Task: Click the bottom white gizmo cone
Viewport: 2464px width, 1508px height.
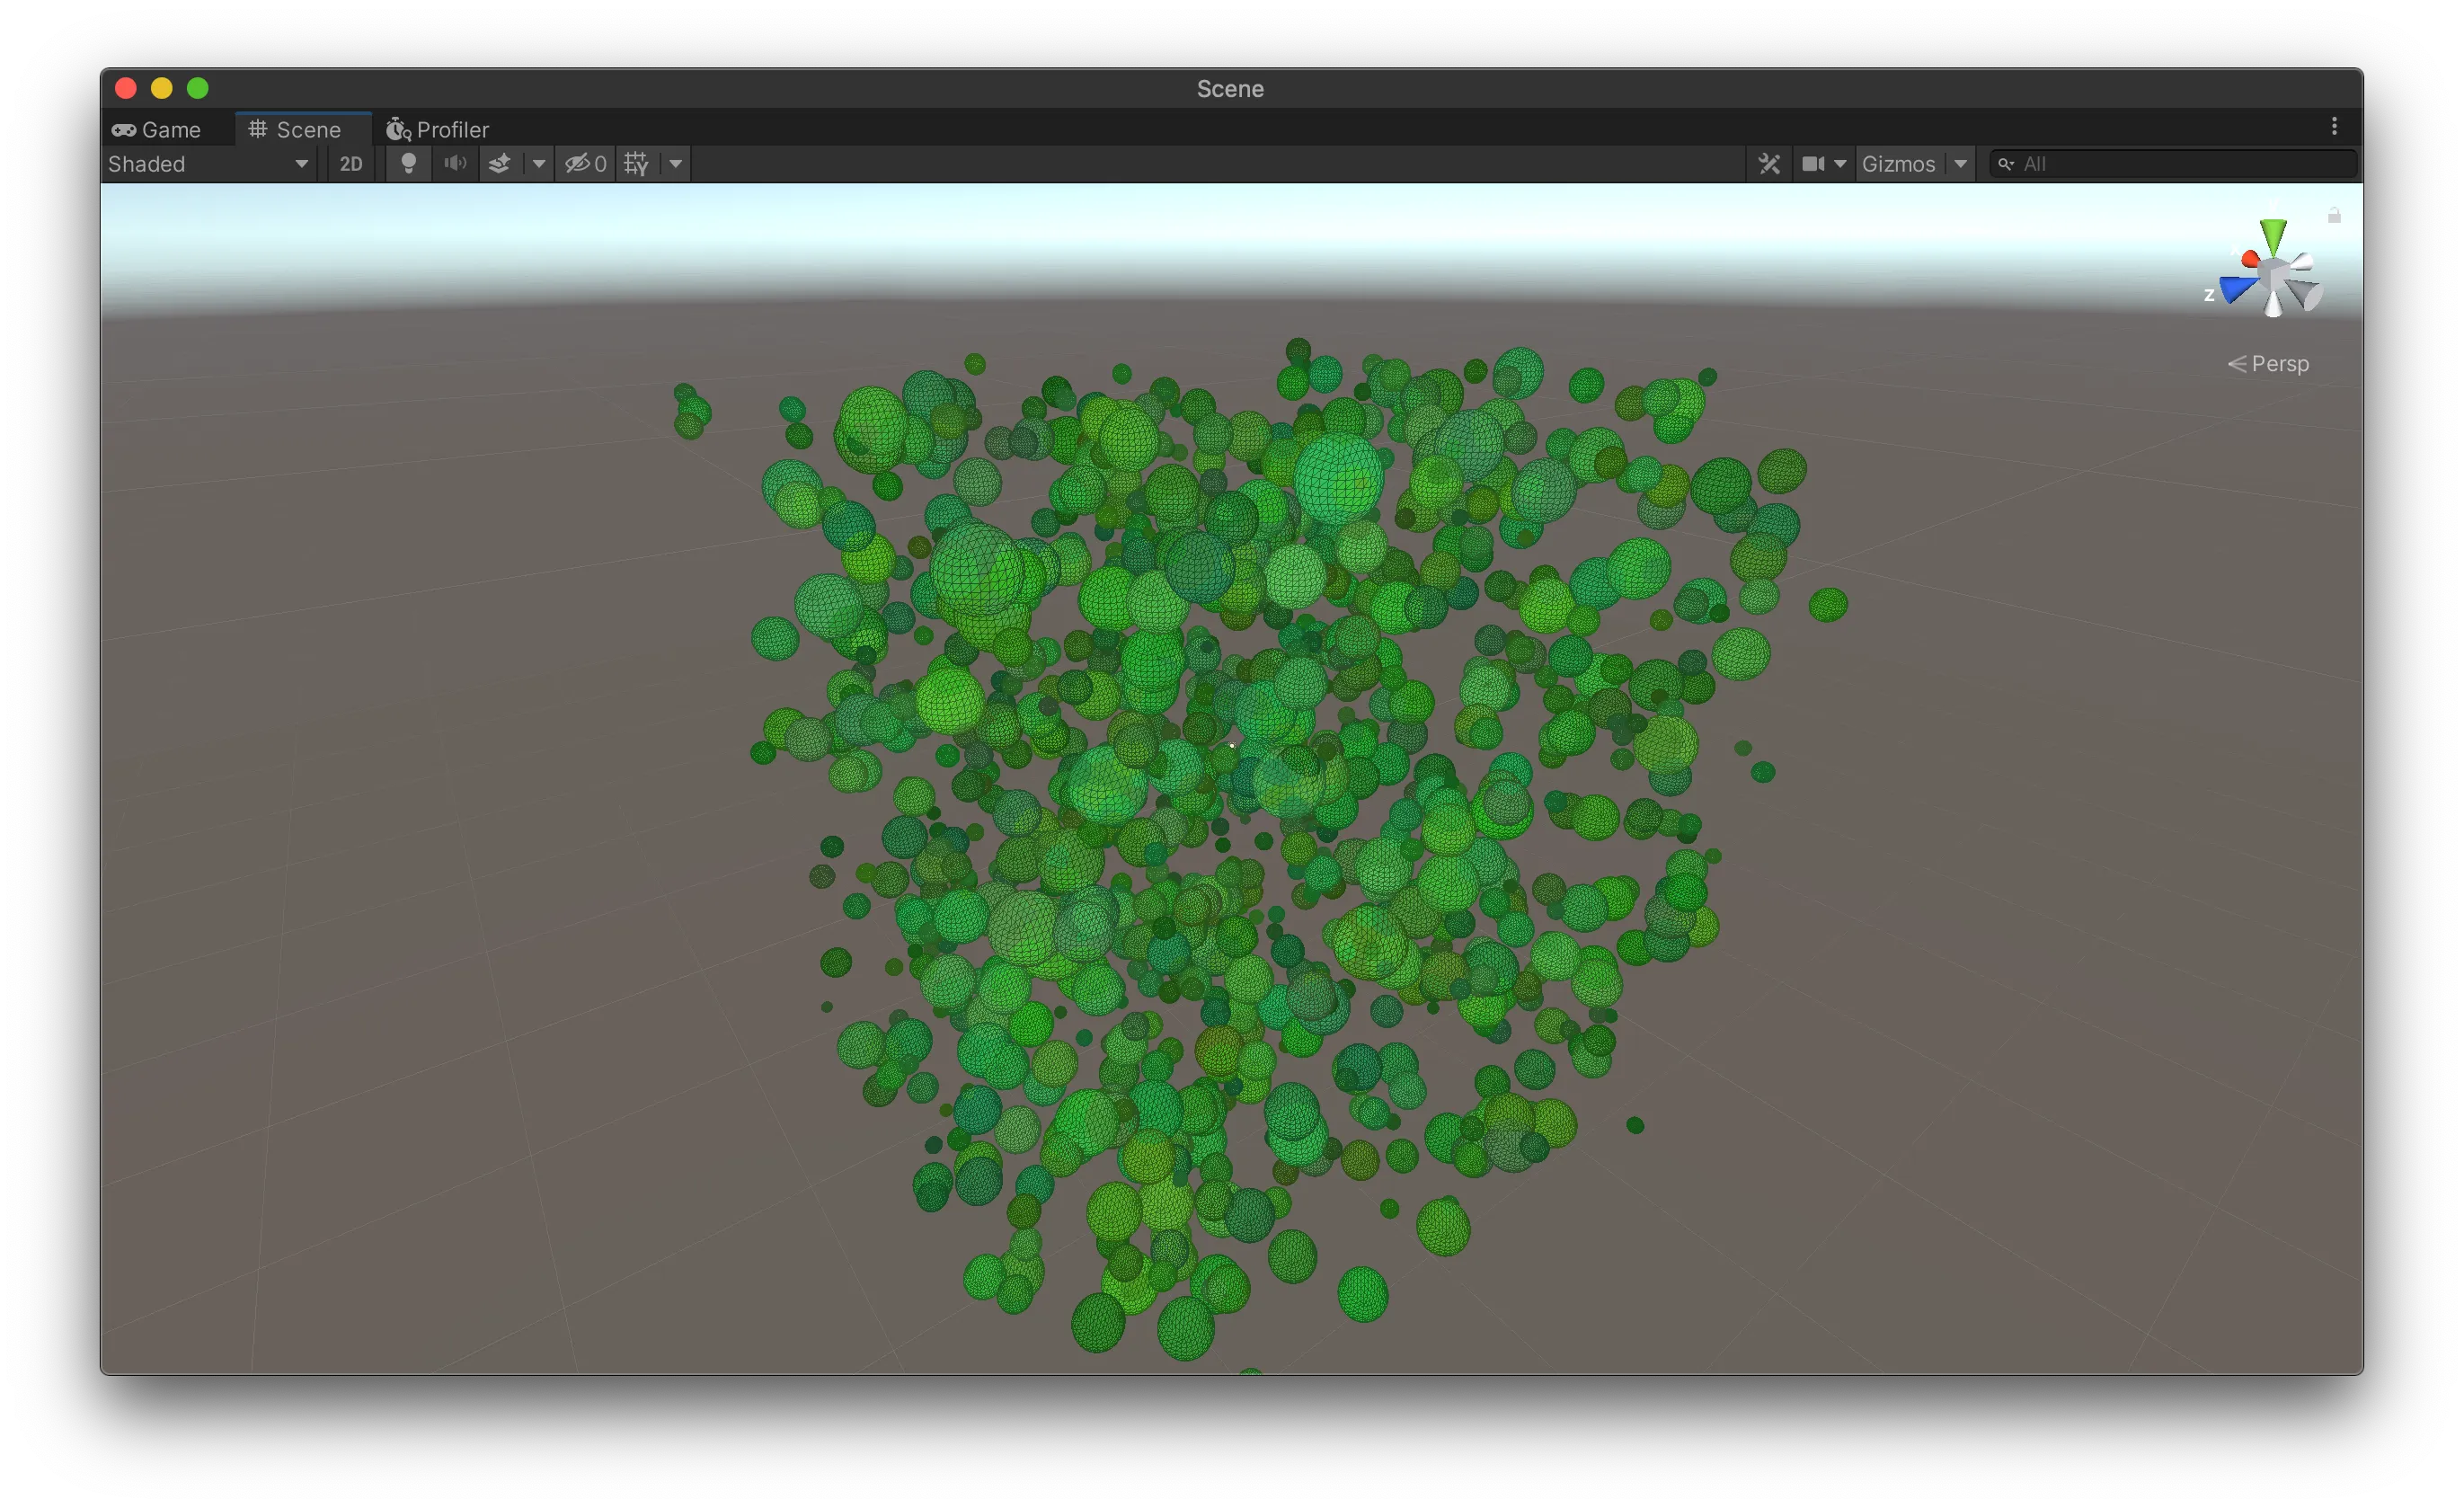Action: pyautogui.click(x=2273, y=304)
